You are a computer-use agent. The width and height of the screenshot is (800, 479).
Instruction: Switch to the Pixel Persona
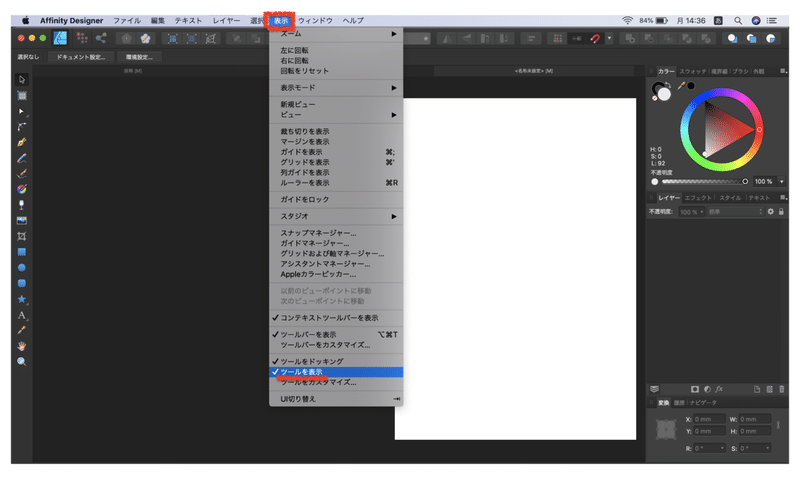pyautogui.click(x=82, y=38)
